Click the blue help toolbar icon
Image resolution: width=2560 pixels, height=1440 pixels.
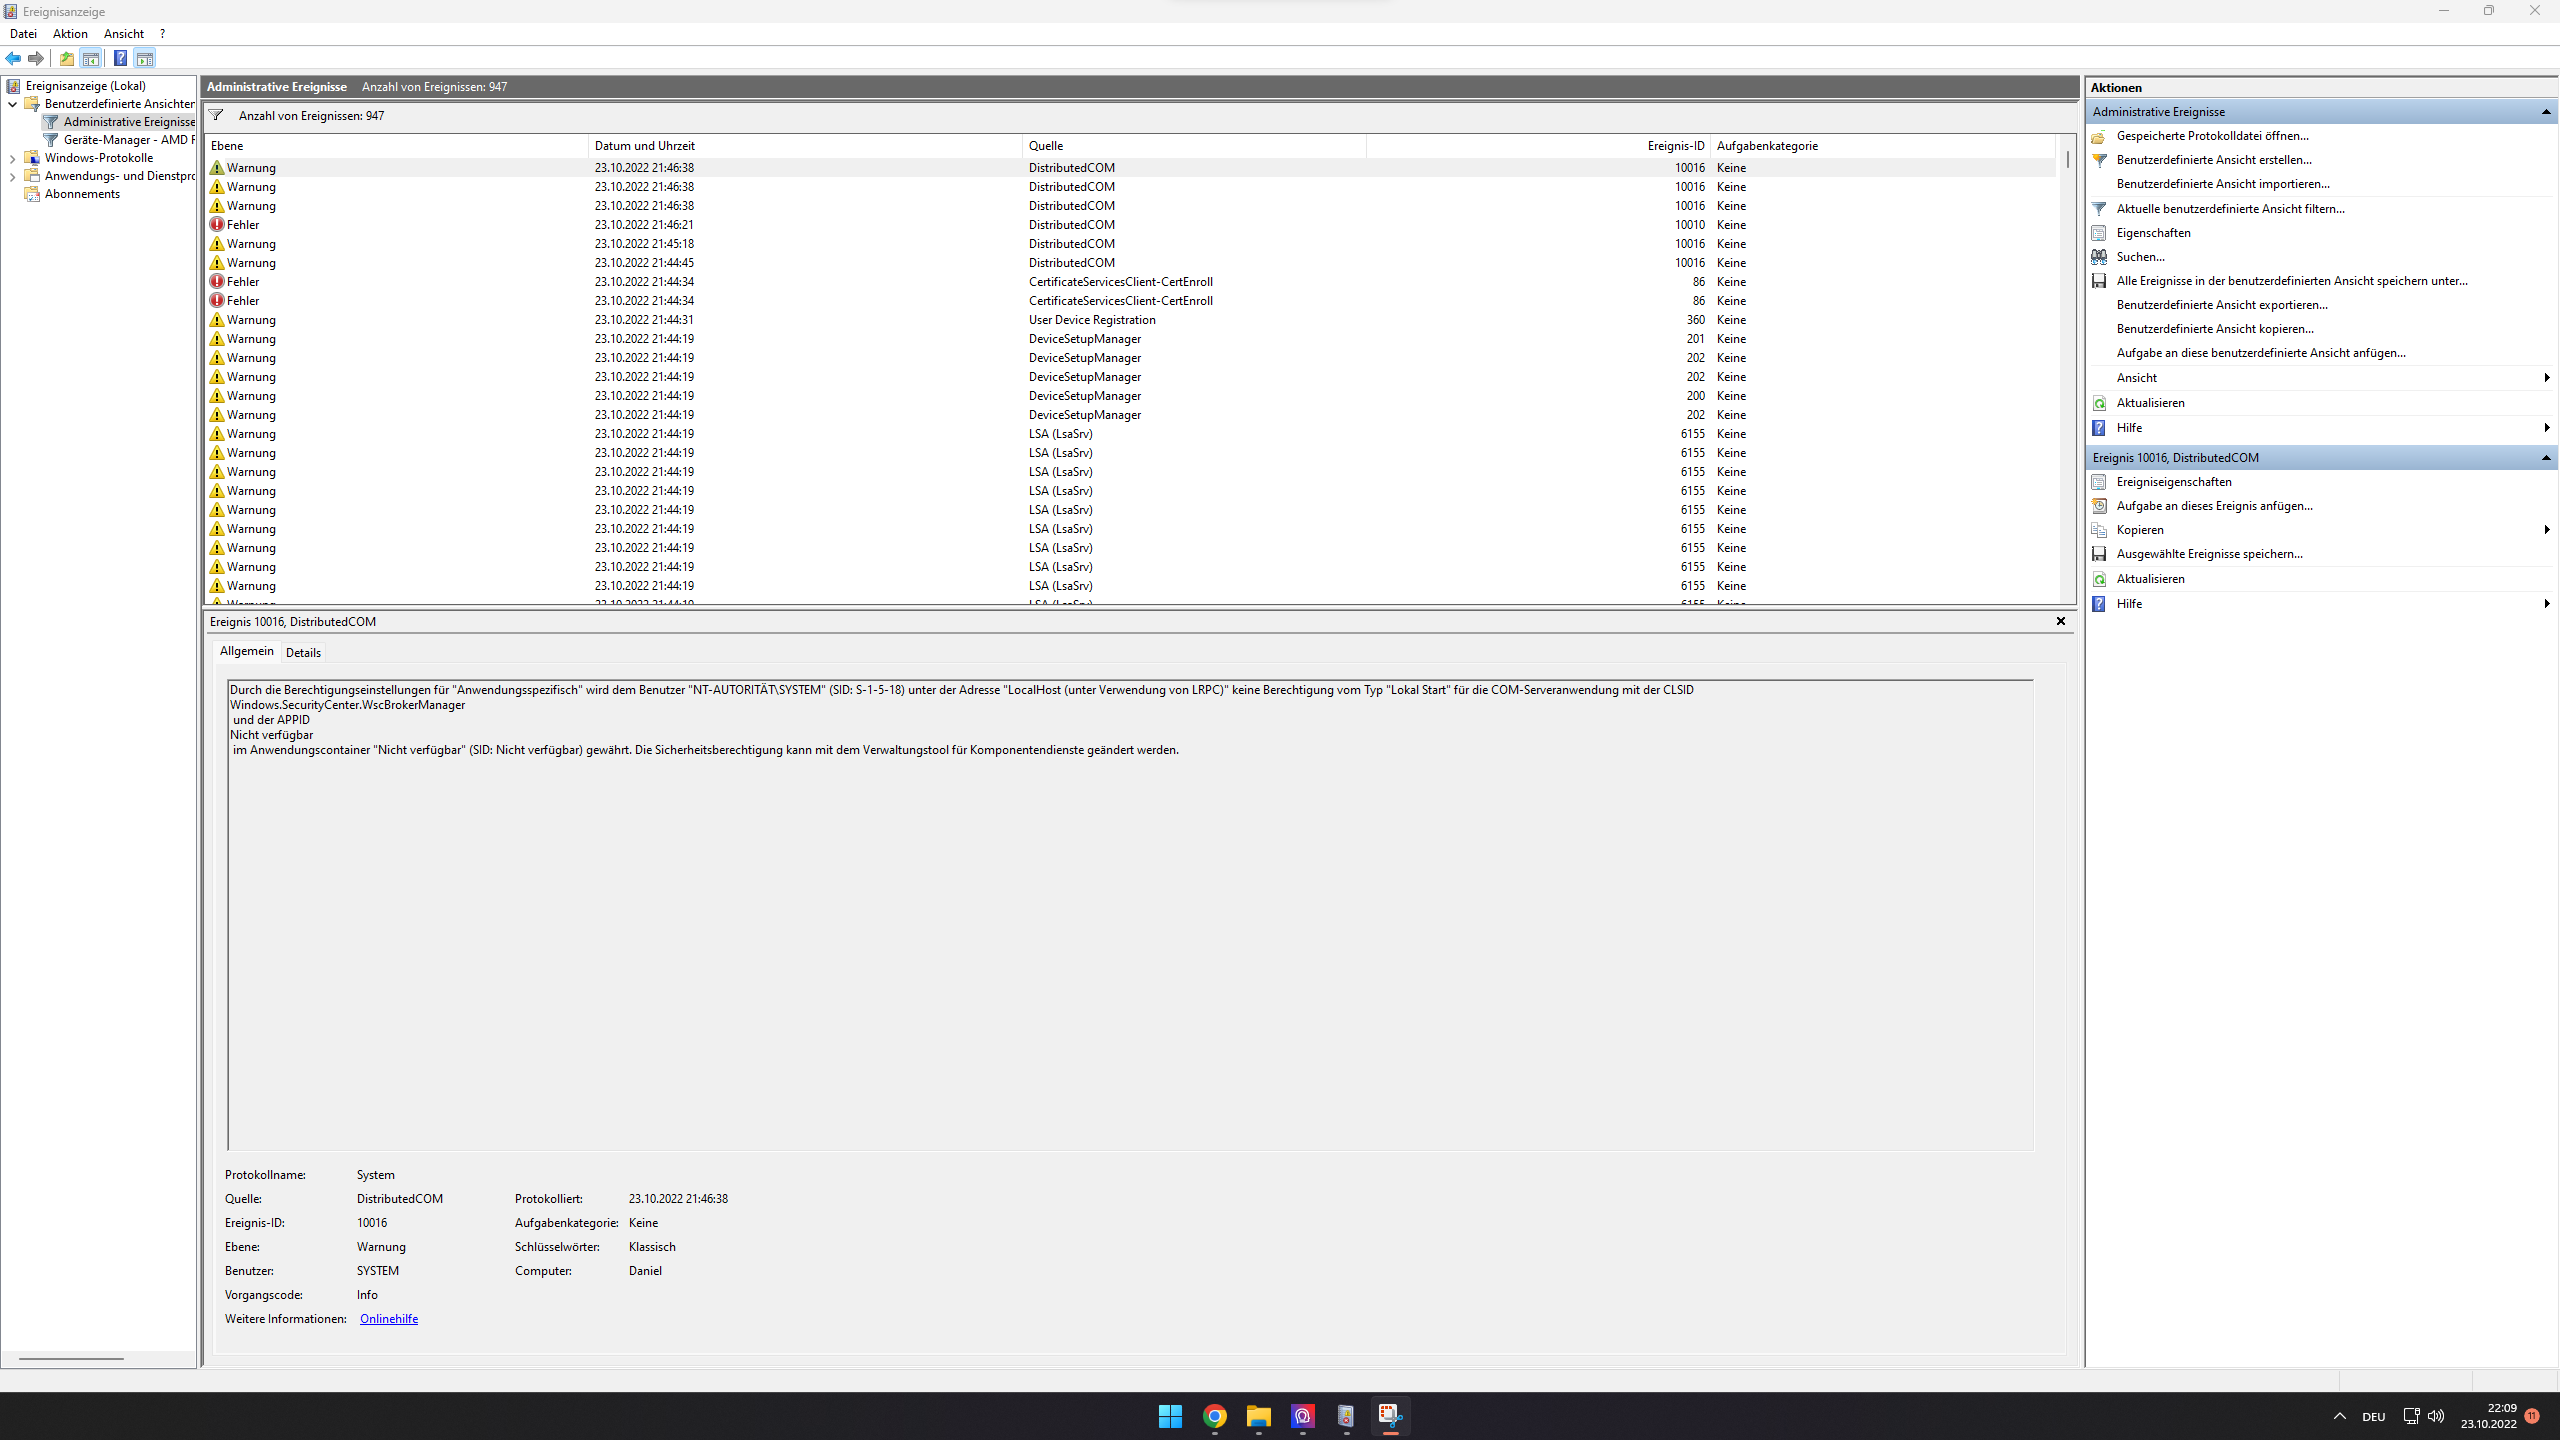click(x=120, y=58)
